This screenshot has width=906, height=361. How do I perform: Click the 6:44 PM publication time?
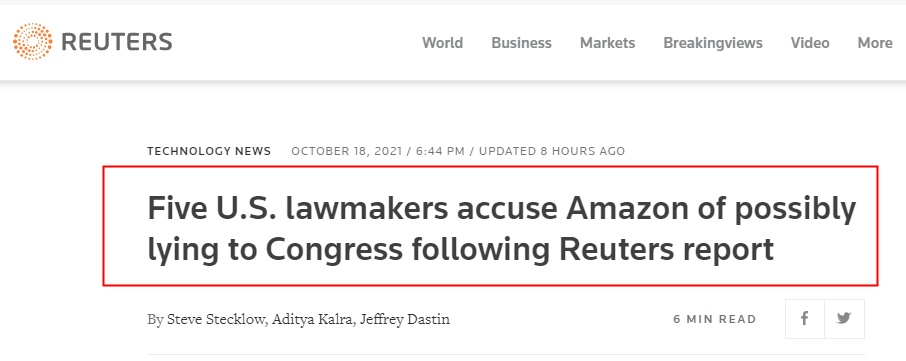click(x=440, y=151)
